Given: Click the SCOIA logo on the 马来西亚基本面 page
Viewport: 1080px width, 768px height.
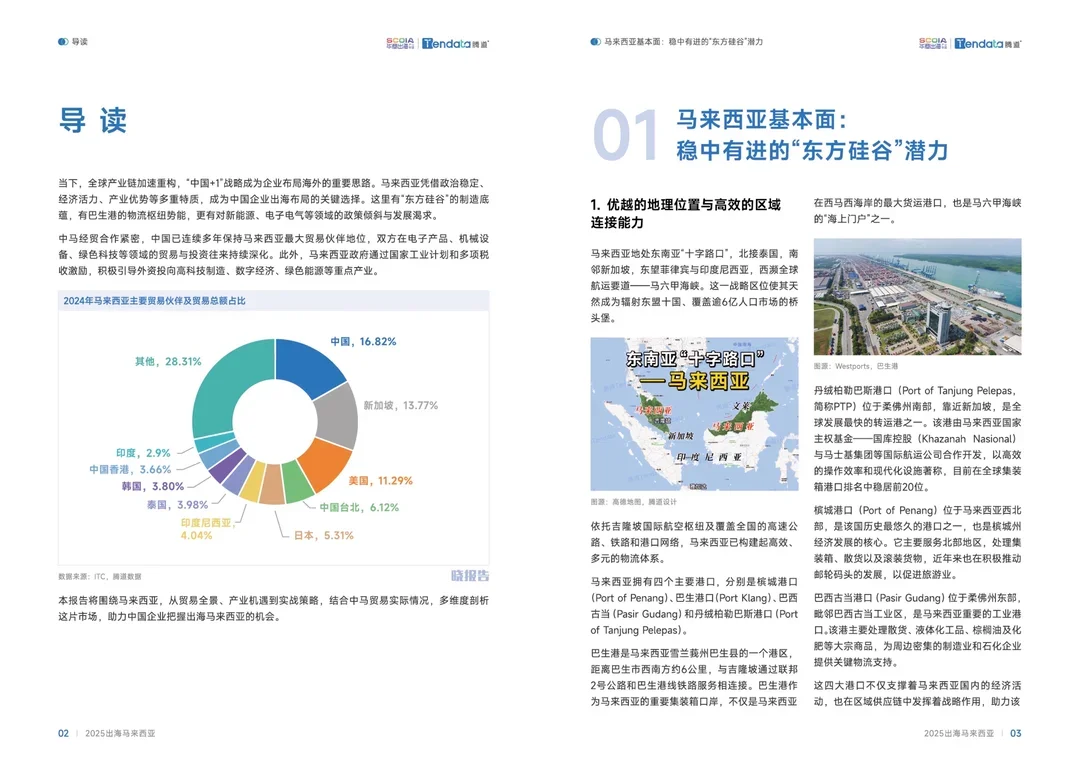Looking at the screenshot, I should (x=933, y=43).
